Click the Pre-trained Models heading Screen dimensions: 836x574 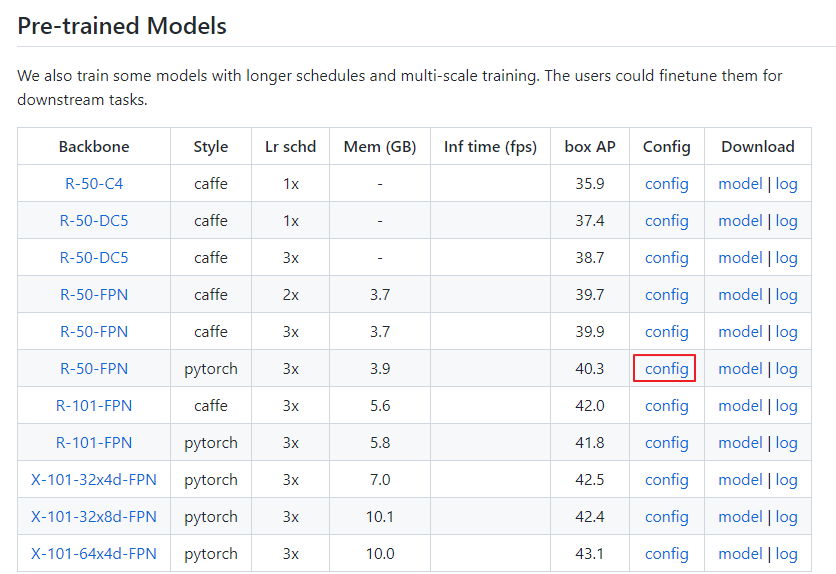tap(122, 26)
